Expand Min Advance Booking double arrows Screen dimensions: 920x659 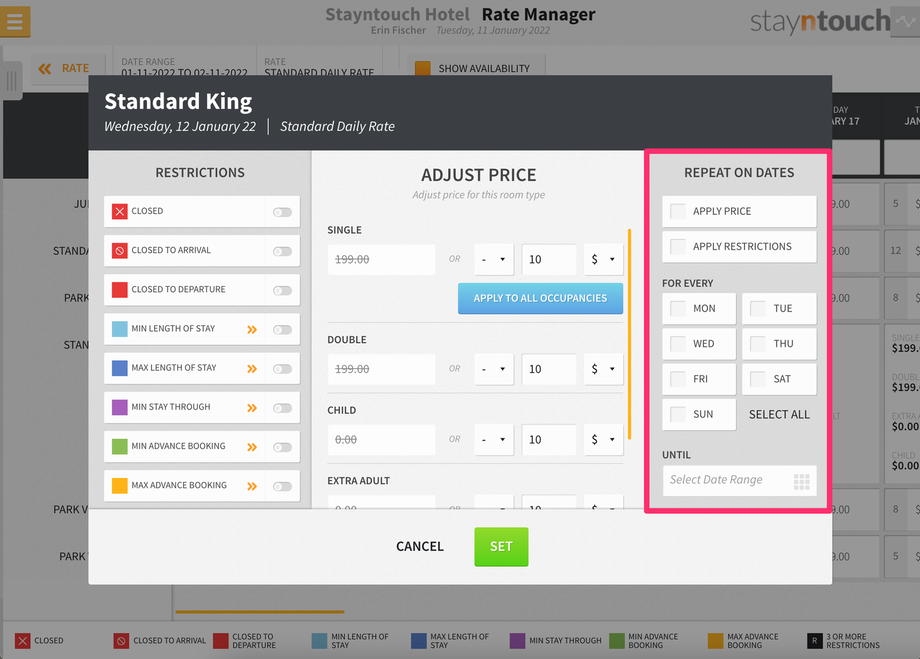(x=252, y=447)
